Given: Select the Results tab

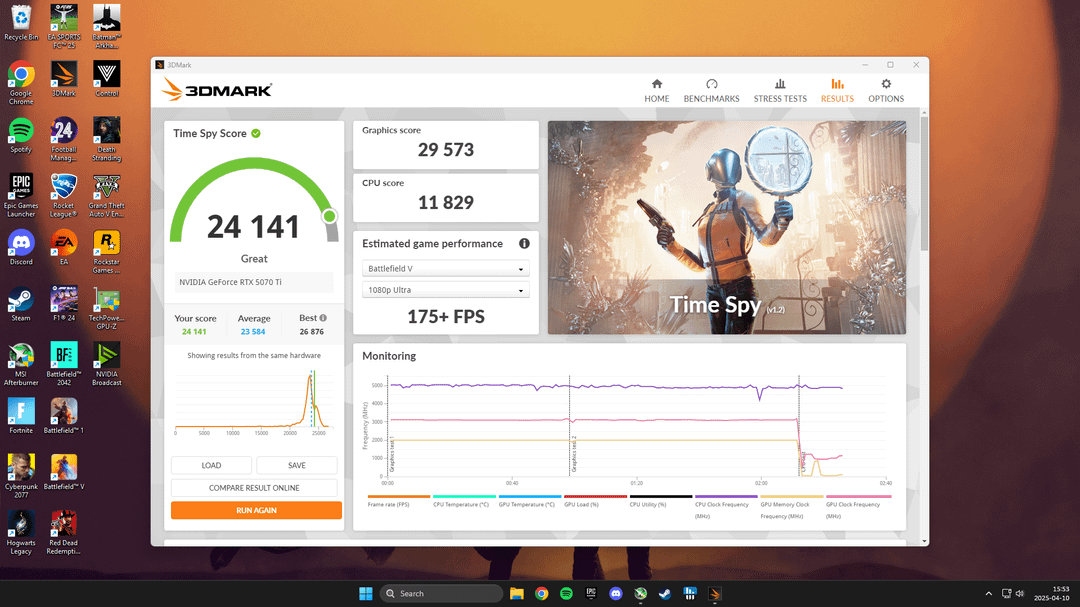Looking at the screenshot, I should 837,90.
